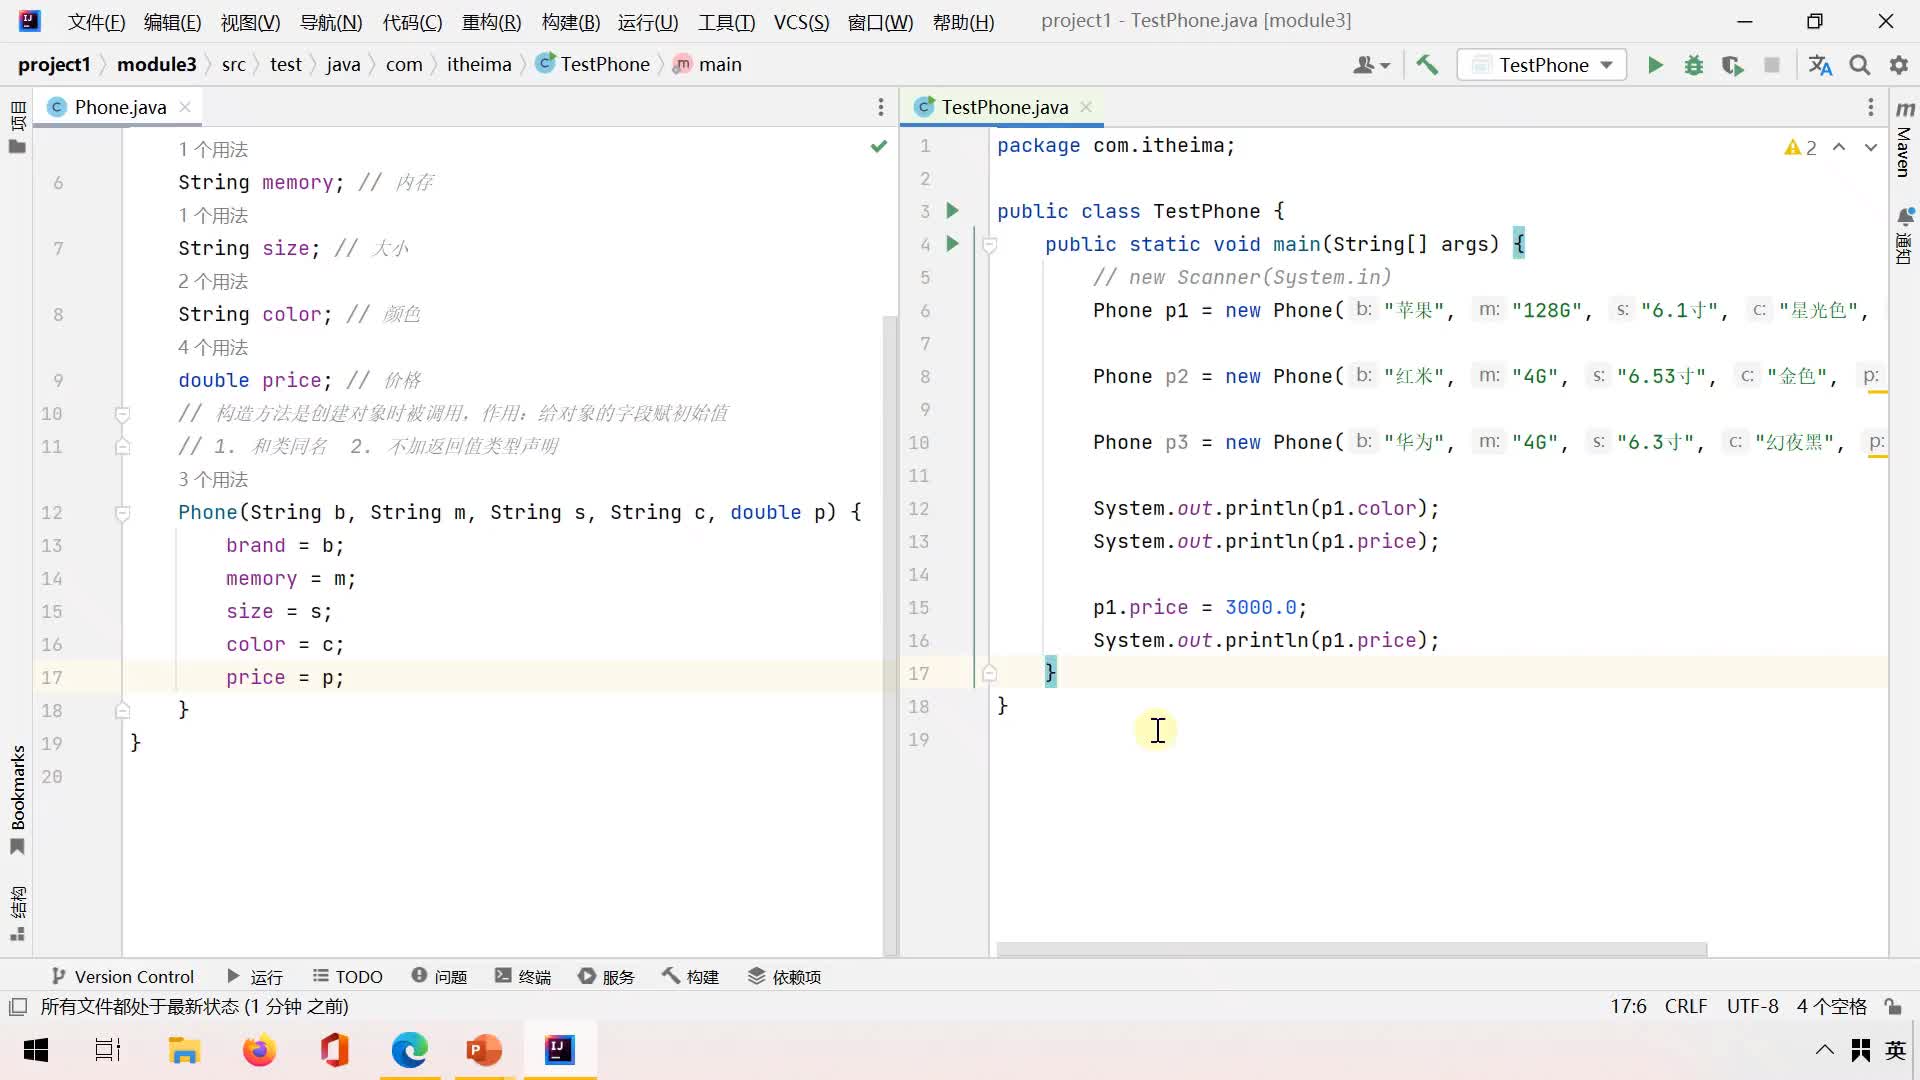Open the Version Control tool window
Screen dimensions: 1920x1080
[x=122, y=977]
